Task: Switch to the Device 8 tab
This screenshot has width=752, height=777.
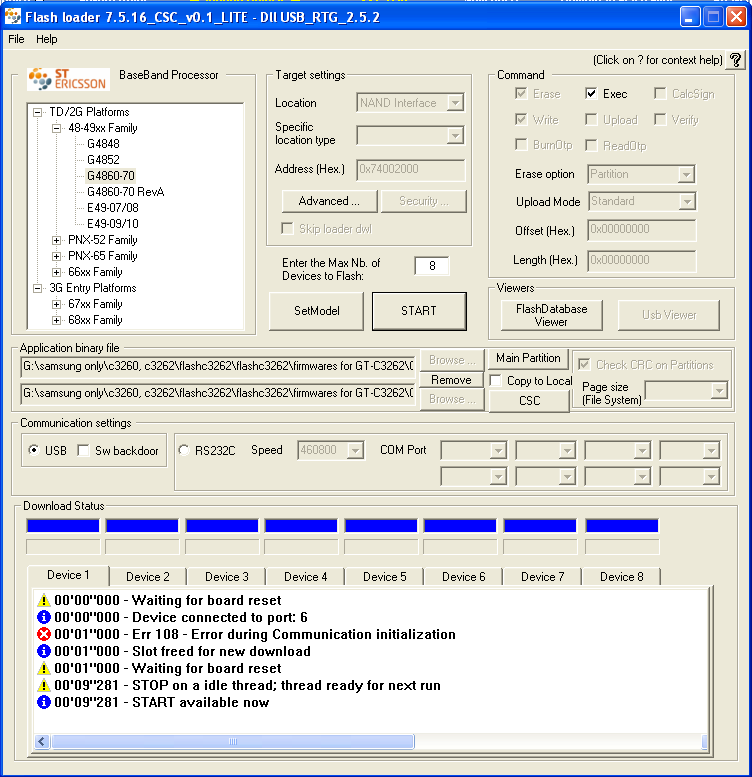Action: [621, 577]
